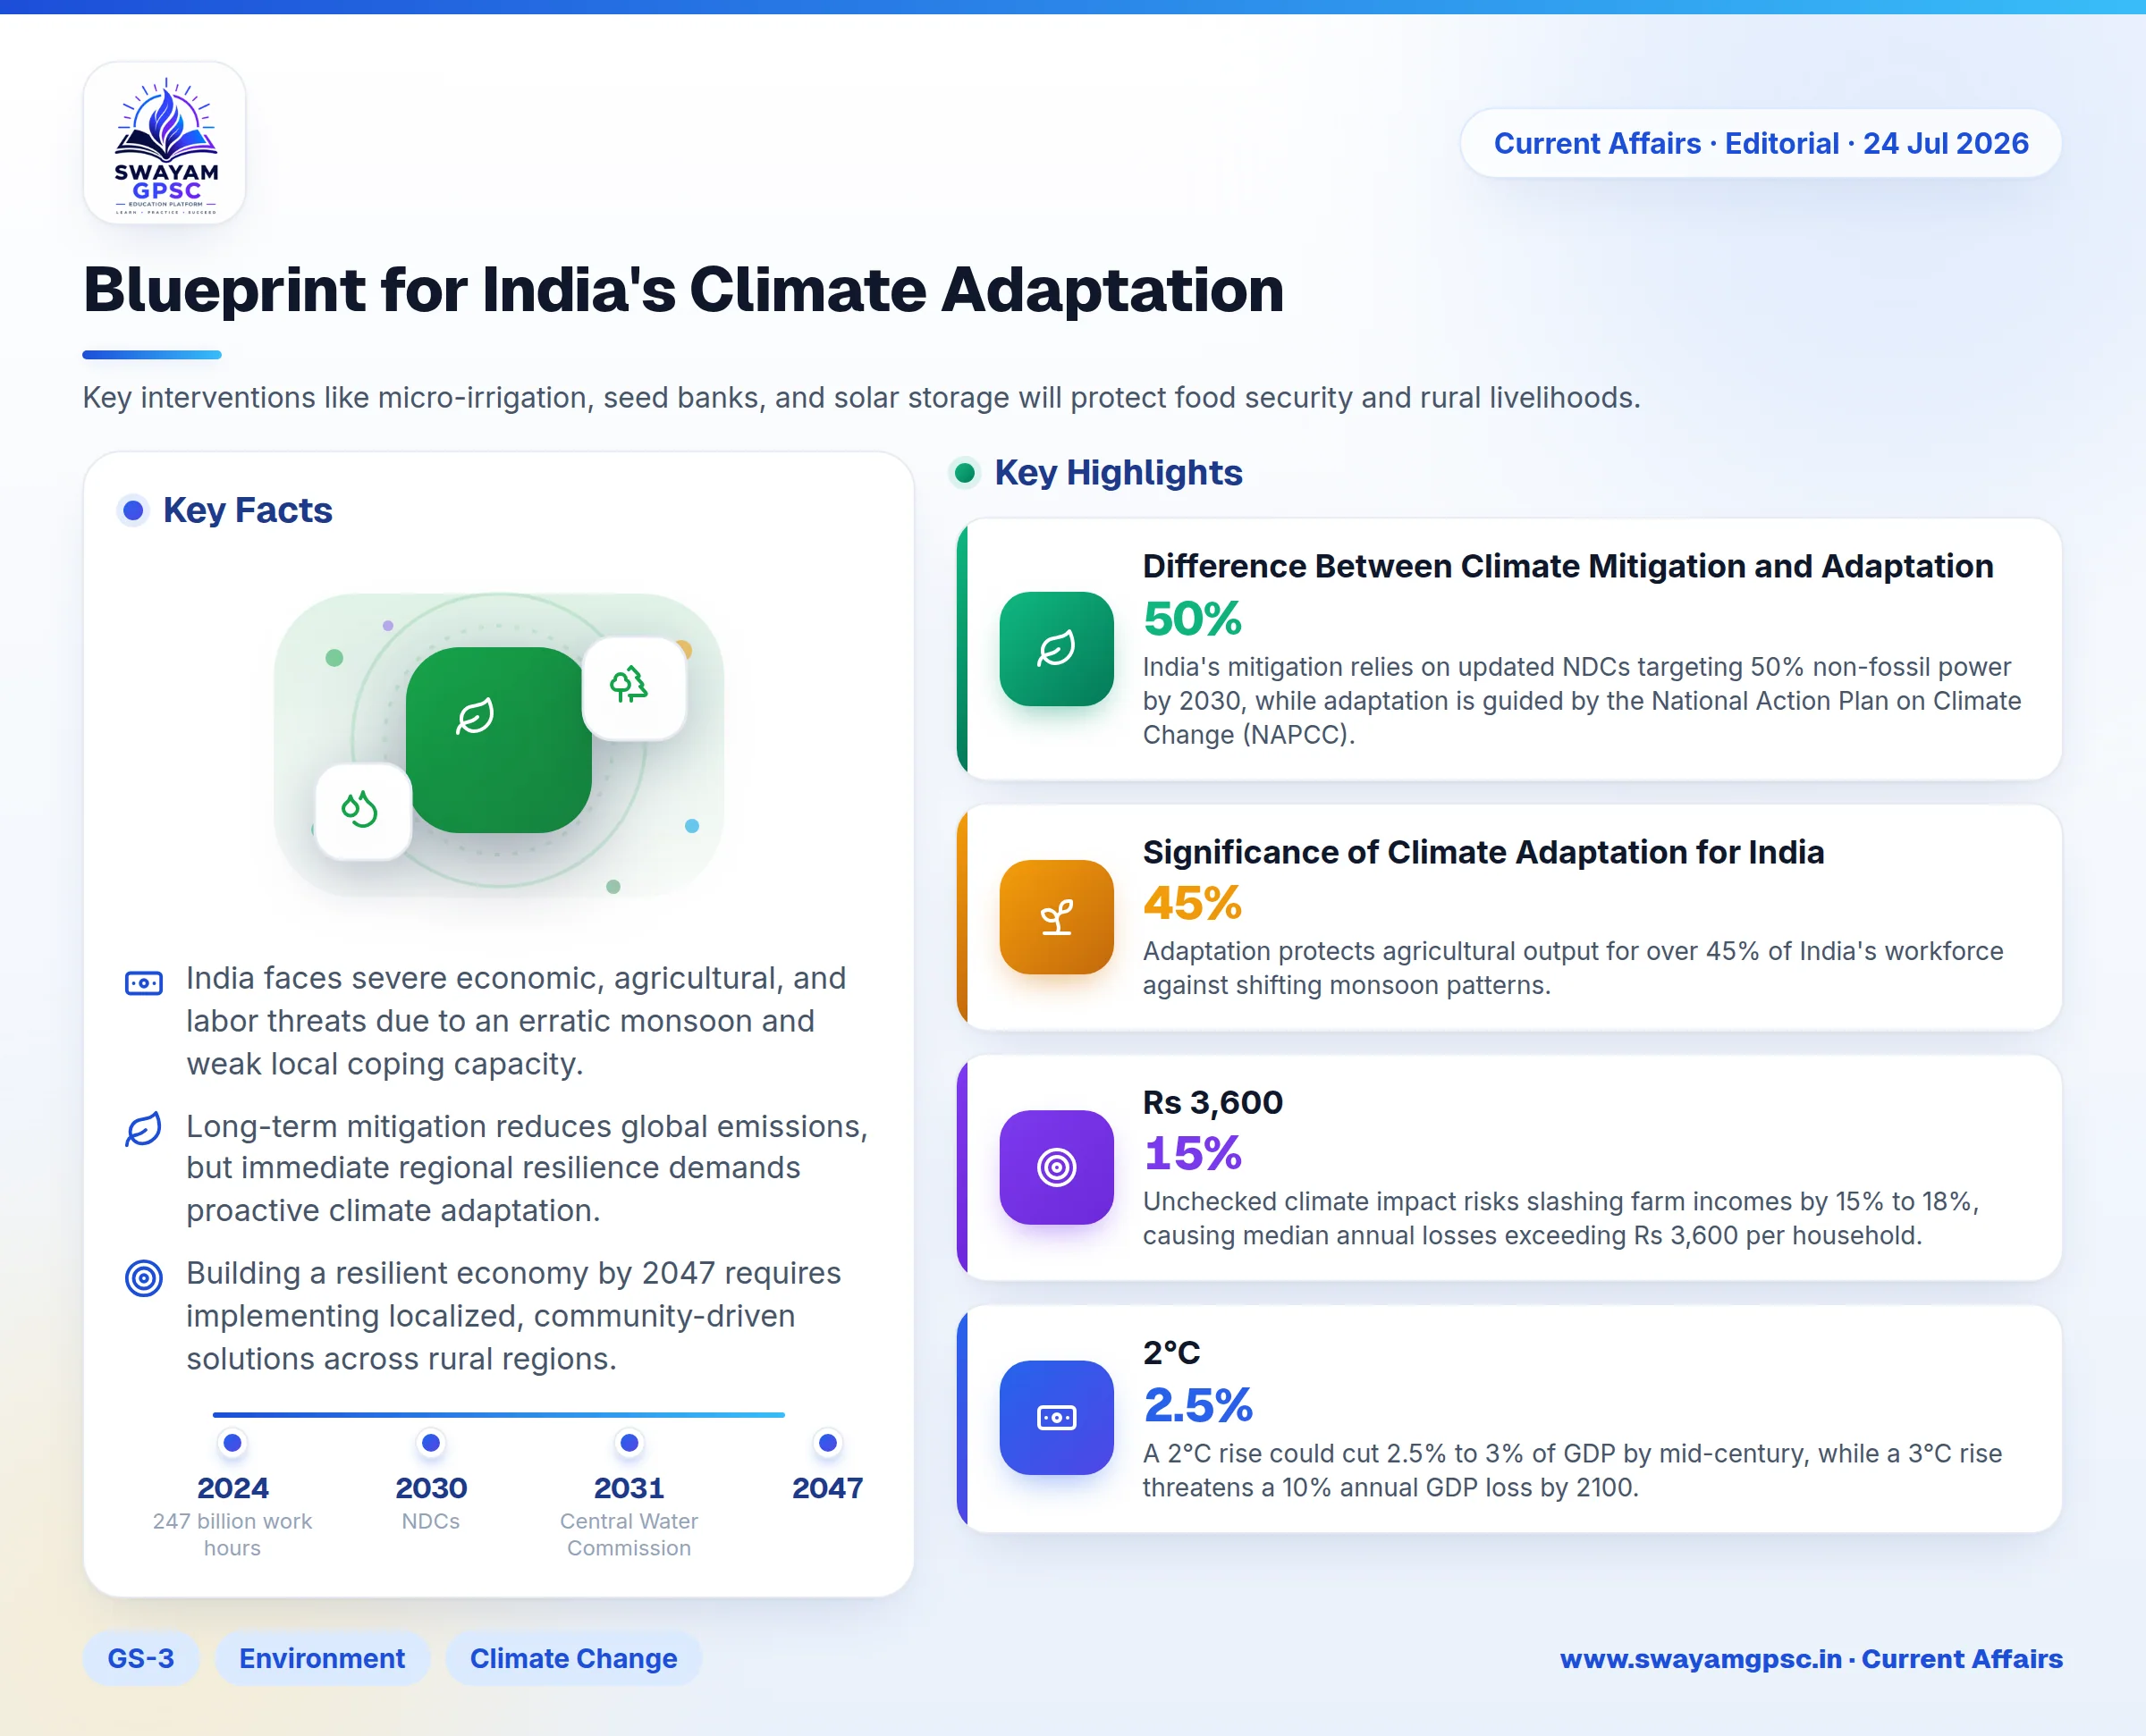The width and height of the screenshot is (2146, 1736).
Task: Click the 247 billion work hours label
Action: [232, 1534]
